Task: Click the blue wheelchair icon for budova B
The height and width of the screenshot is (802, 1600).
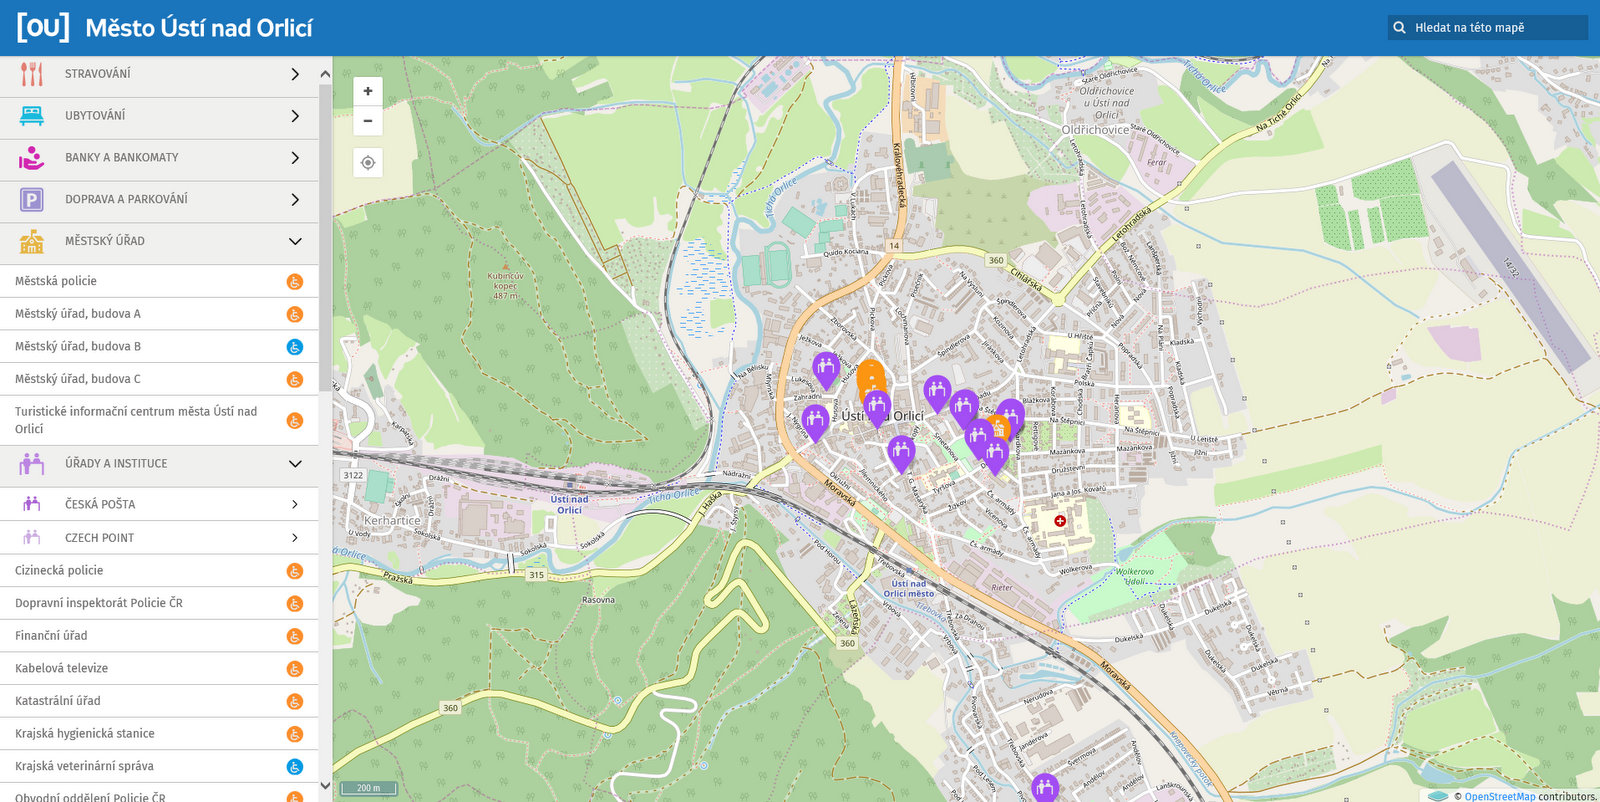Action: click(295, 347)
